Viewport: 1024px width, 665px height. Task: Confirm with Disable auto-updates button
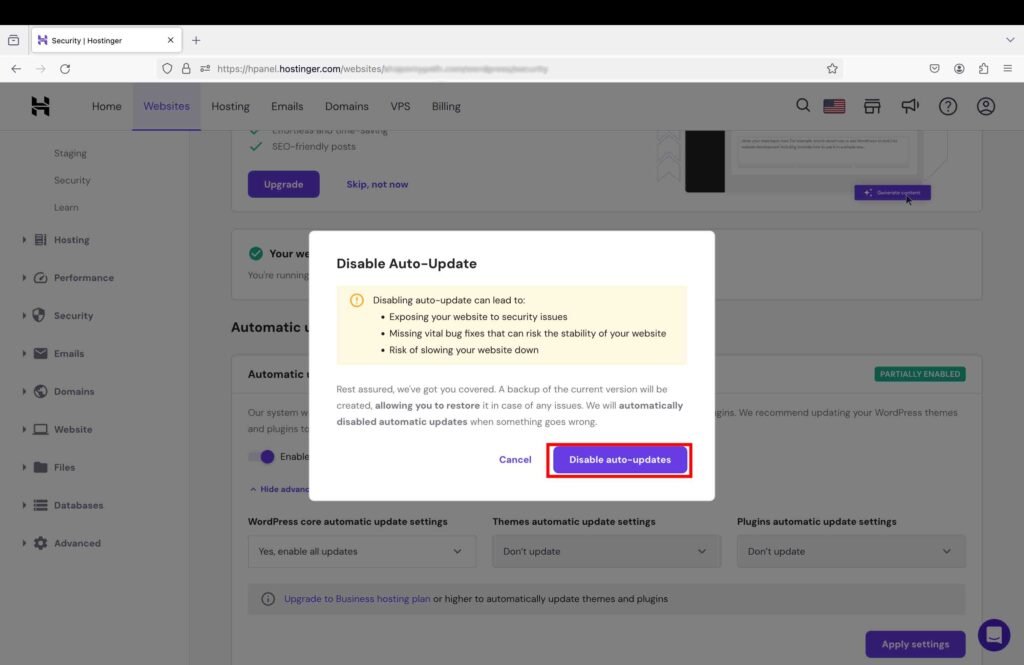tap(620, 460)
